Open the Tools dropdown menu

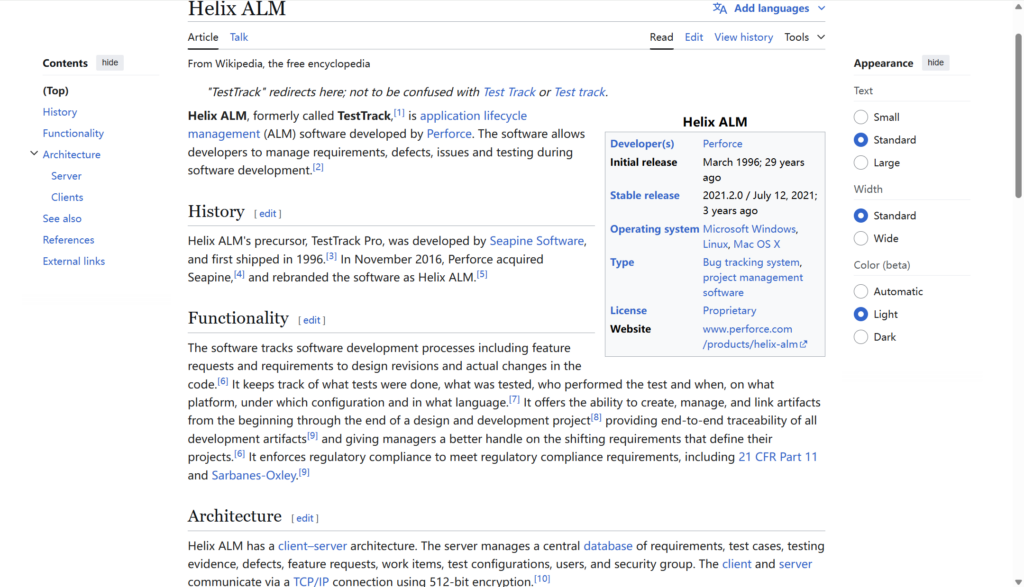tap(804, 37)
